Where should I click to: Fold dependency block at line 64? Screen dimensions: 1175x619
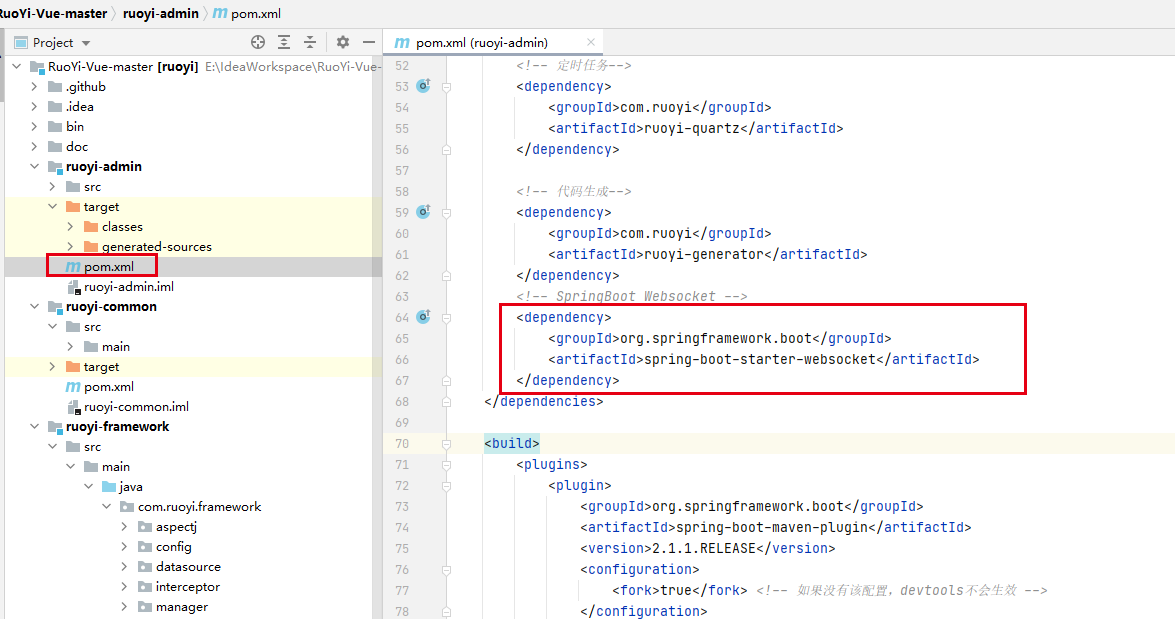447,317
